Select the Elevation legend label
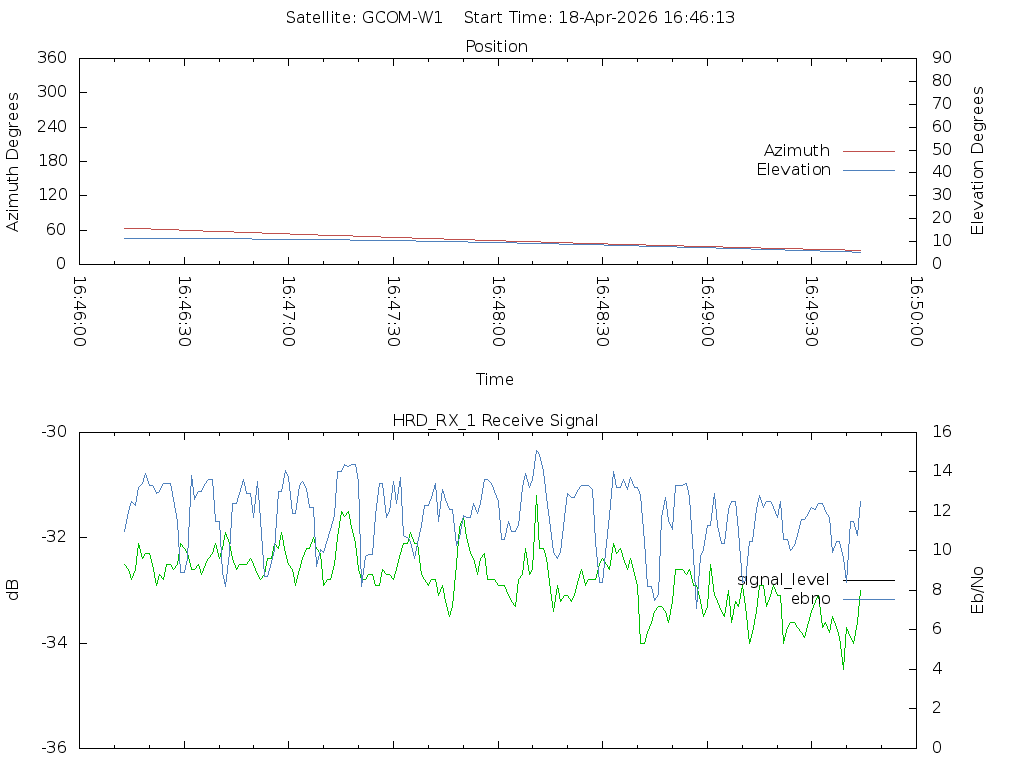Viewport: 1024px width, 768px height. (x=793, y=170)
